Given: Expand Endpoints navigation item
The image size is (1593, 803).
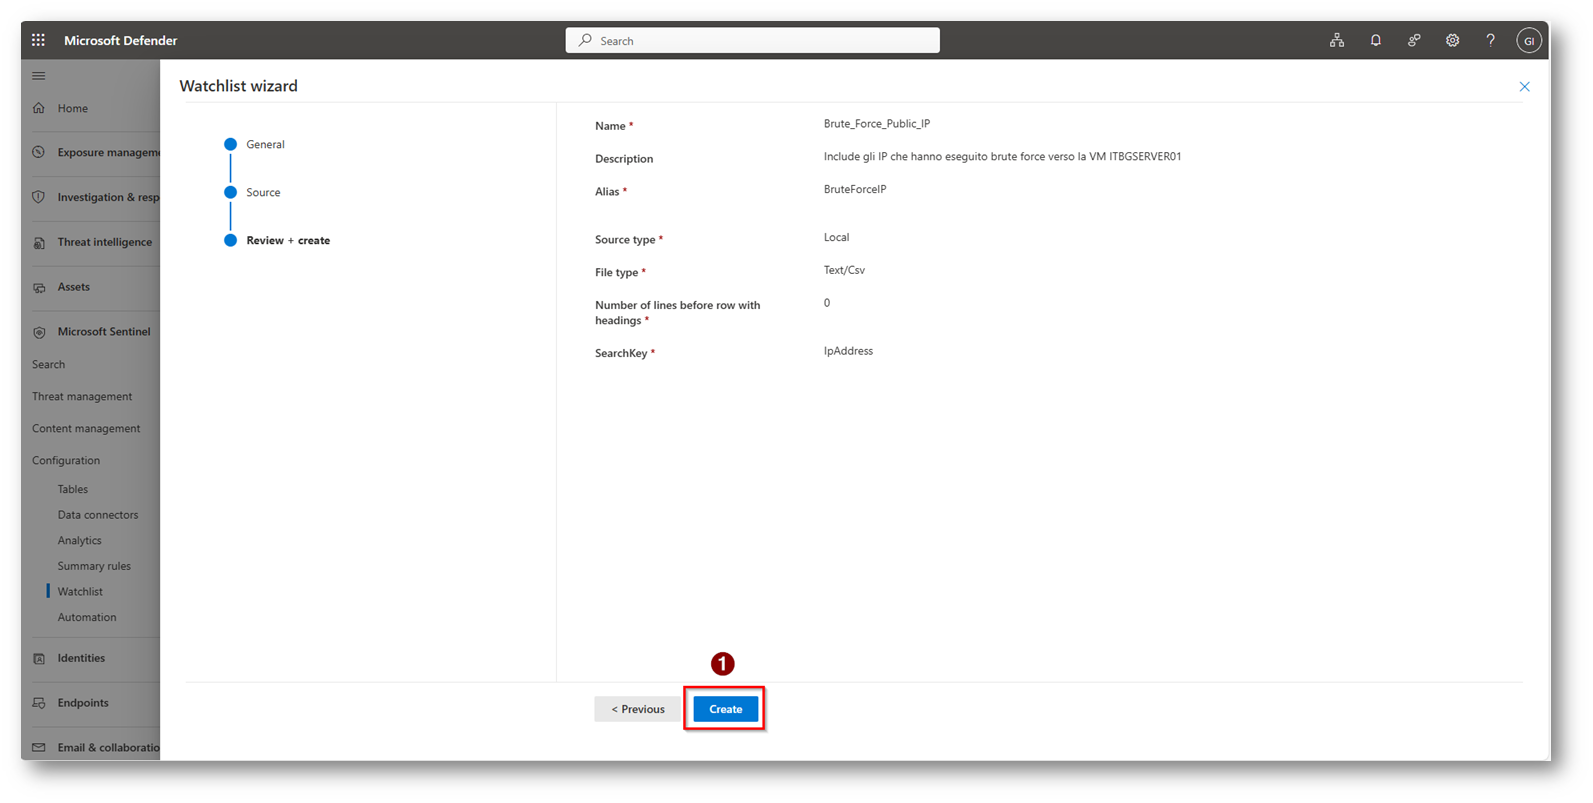Looking at the screenshot, I should (83, 703).
